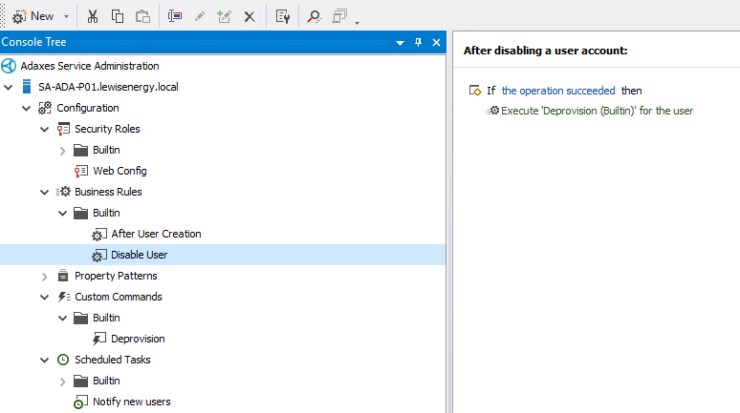Expand Builtin folder under Scheduled Tasks
This screenshot has width=740, height=413.
point(62,381)
